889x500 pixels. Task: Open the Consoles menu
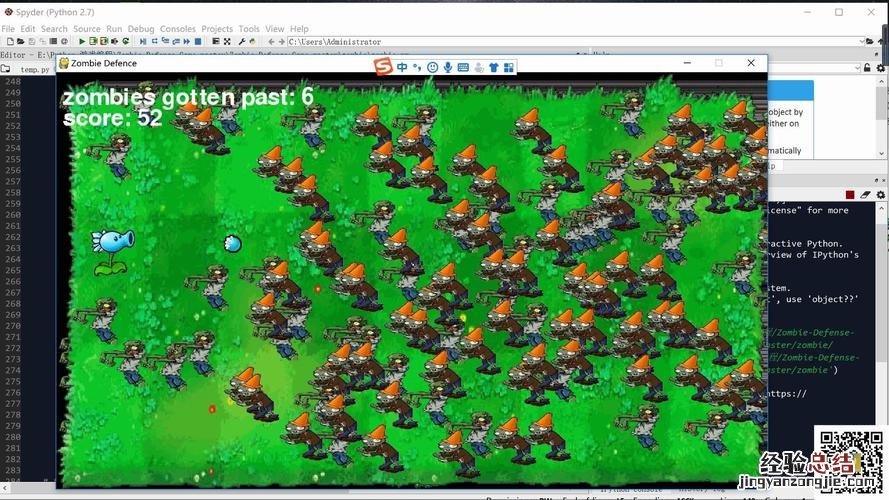tap(178, 29)
